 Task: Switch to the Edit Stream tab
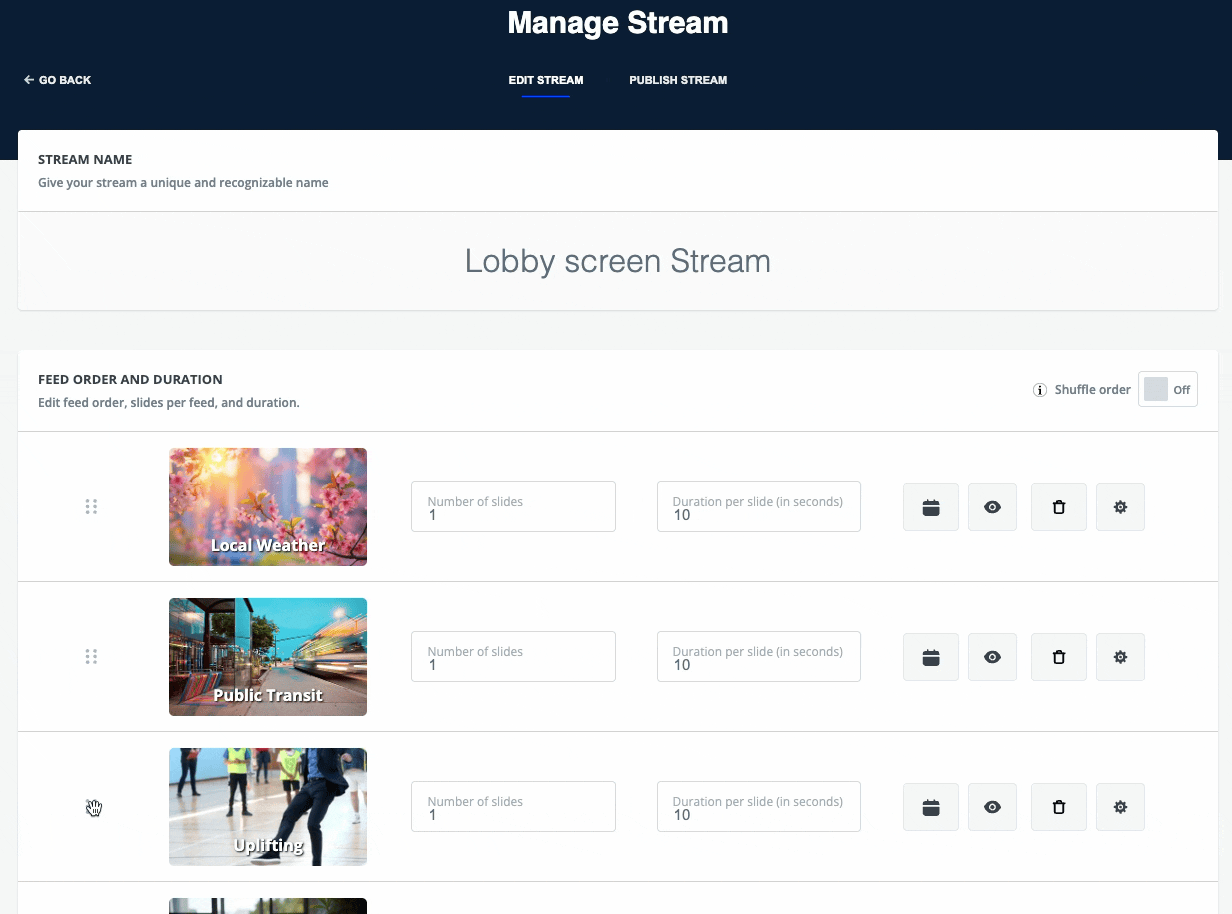[x=546, y=80]
